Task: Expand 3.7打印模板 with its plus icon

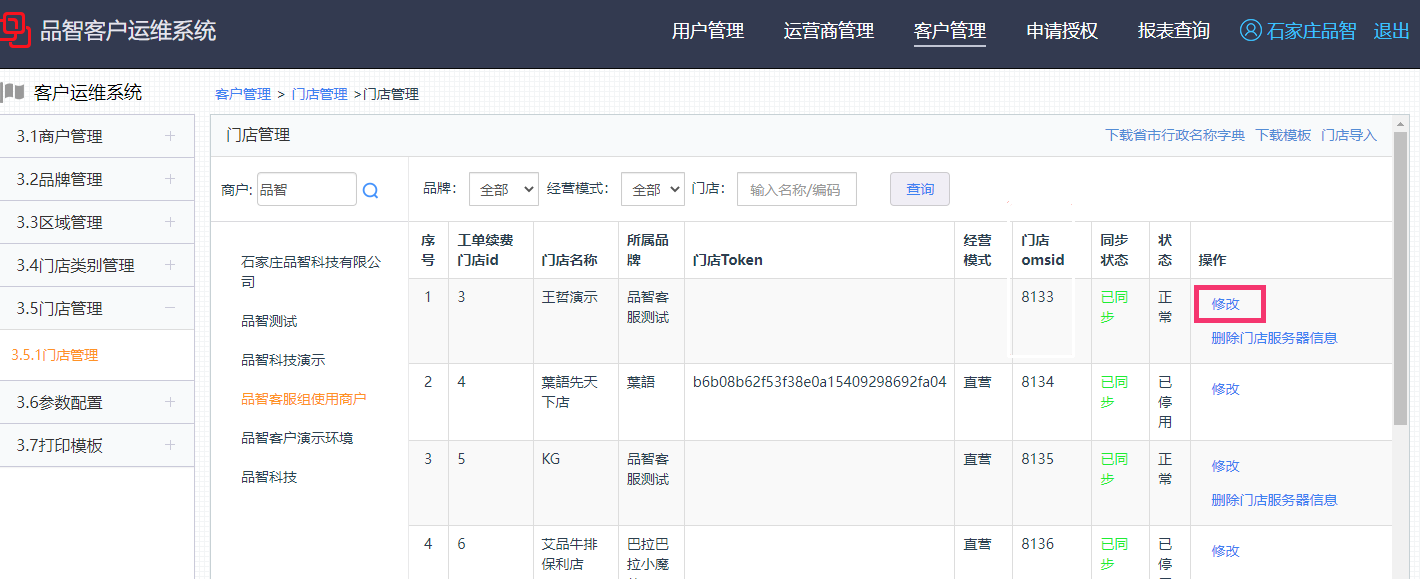Action: pos(170,445)
